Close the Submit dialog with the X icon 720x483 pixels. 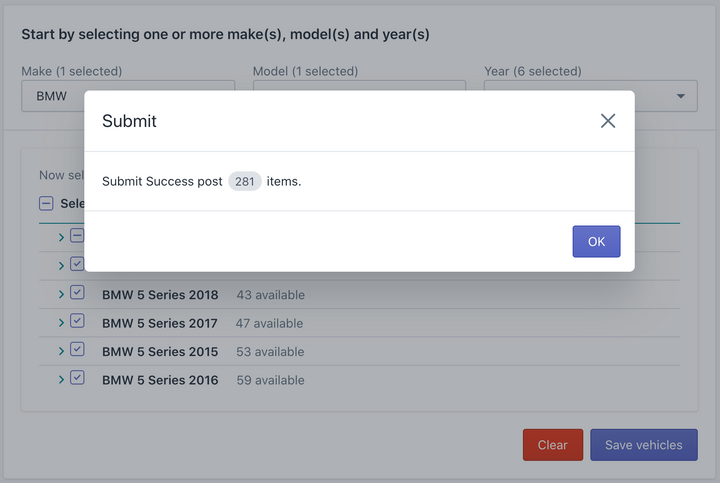point(608,121)
